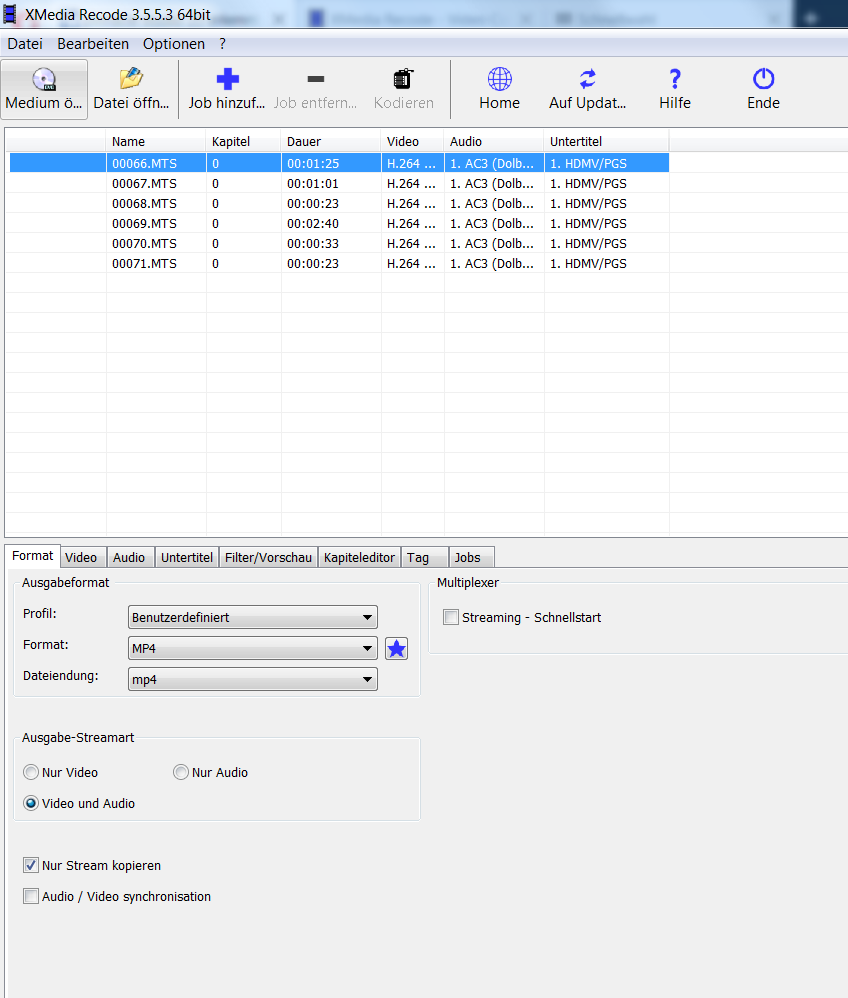Select Nur Video radio button
Screen dimensions: 848x998
[31, 772]
